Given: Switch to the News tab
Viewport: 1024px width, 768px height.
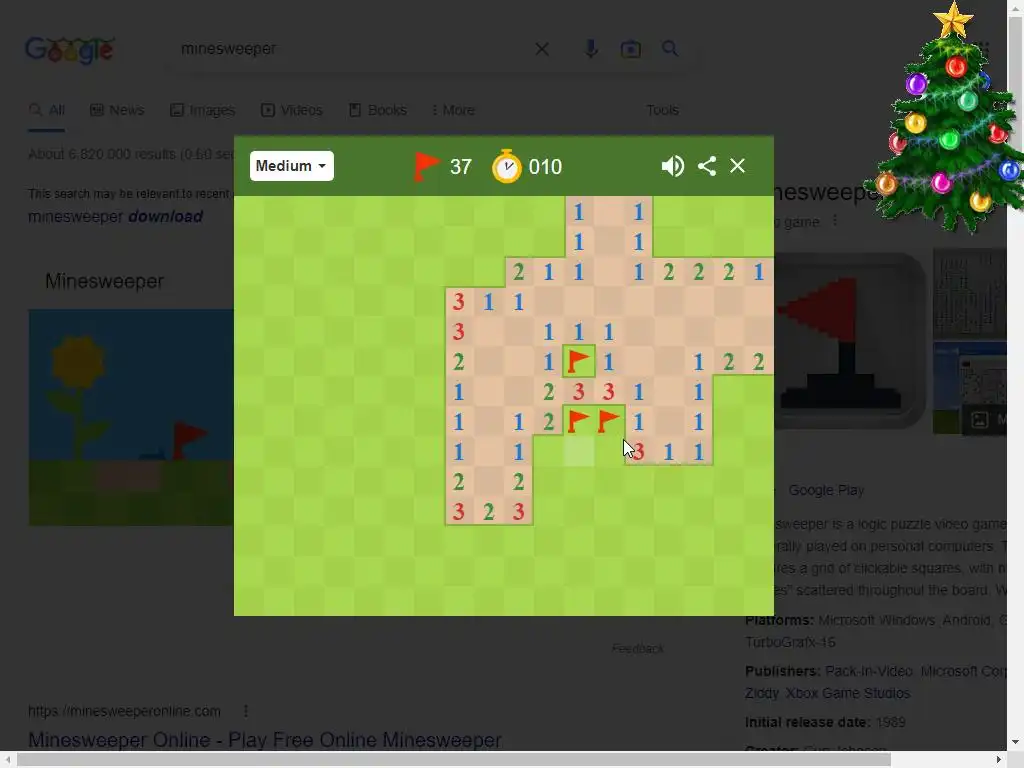Looking at the screenshot, I should (117, 110).
